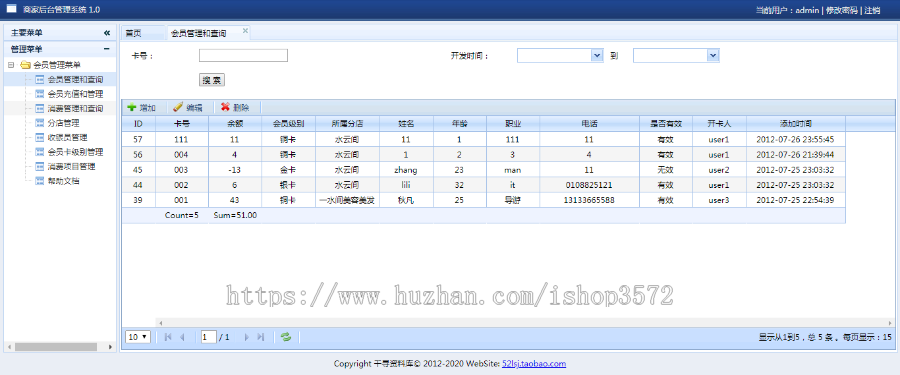
Task: Sort by the 会员级别 column header
Action: 289,123
